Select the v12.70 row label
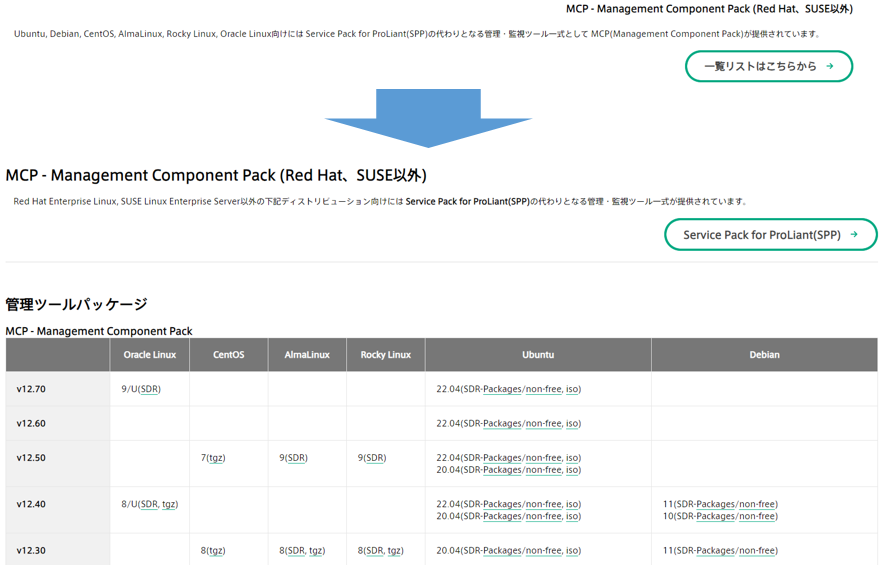The height and width of the screenshot is (569, 887). tap(31, 389)
